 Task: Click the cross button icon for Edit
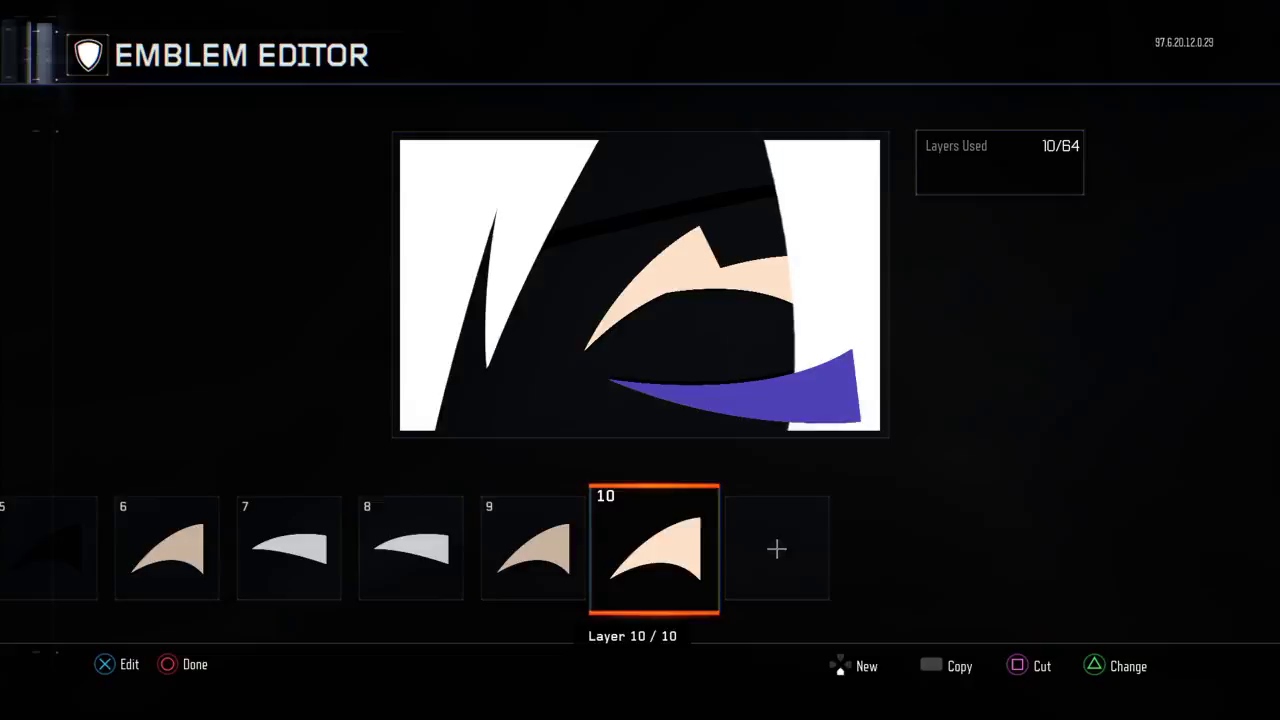pyautogui.click(x=105, y=664)
